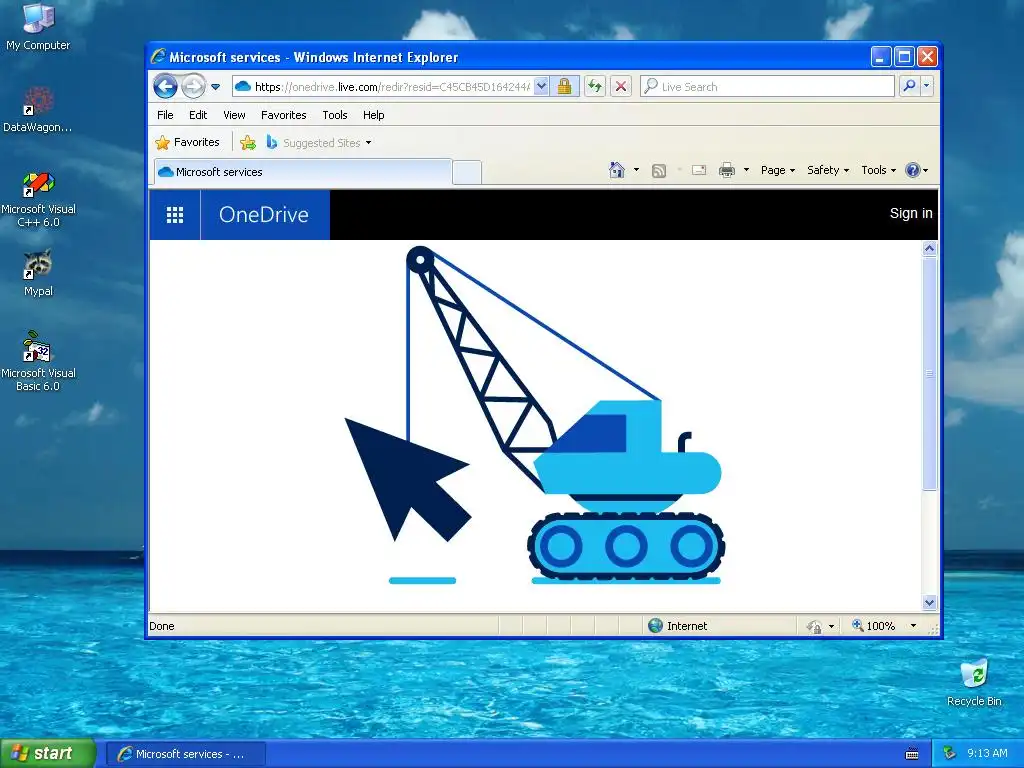Image resolution: width=1024 pixels, height=768 pixels.
Task: Click the vertical scrollbar thumb
Action: pos(930,373)
